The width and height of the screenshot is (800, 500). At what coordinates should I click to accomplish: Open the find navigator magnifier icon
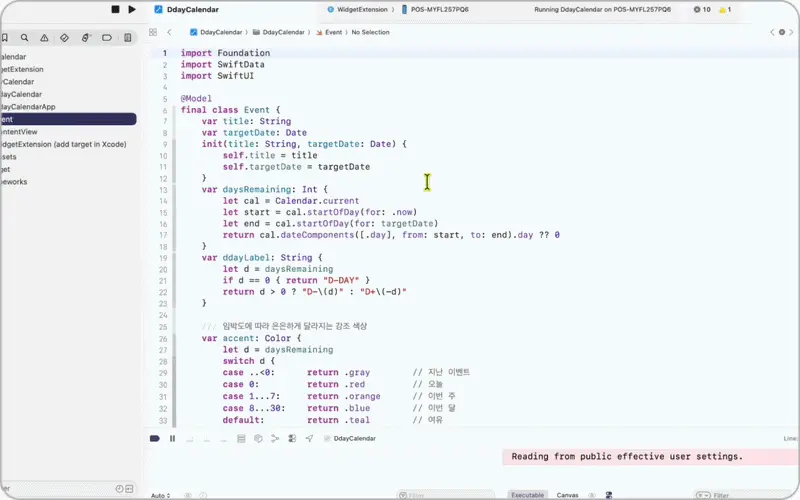[x=24, y=38]
